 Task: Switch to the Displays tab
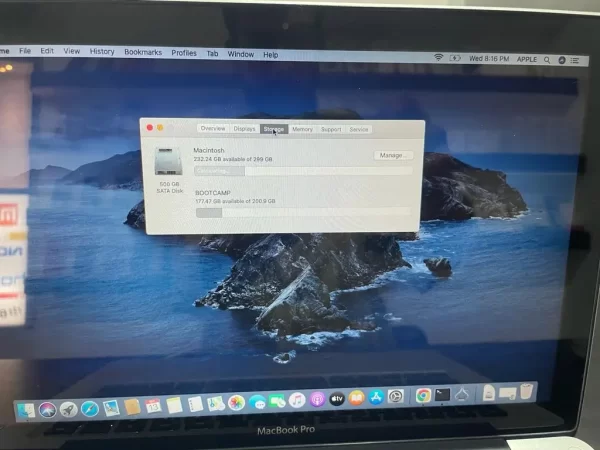[244, 129]
